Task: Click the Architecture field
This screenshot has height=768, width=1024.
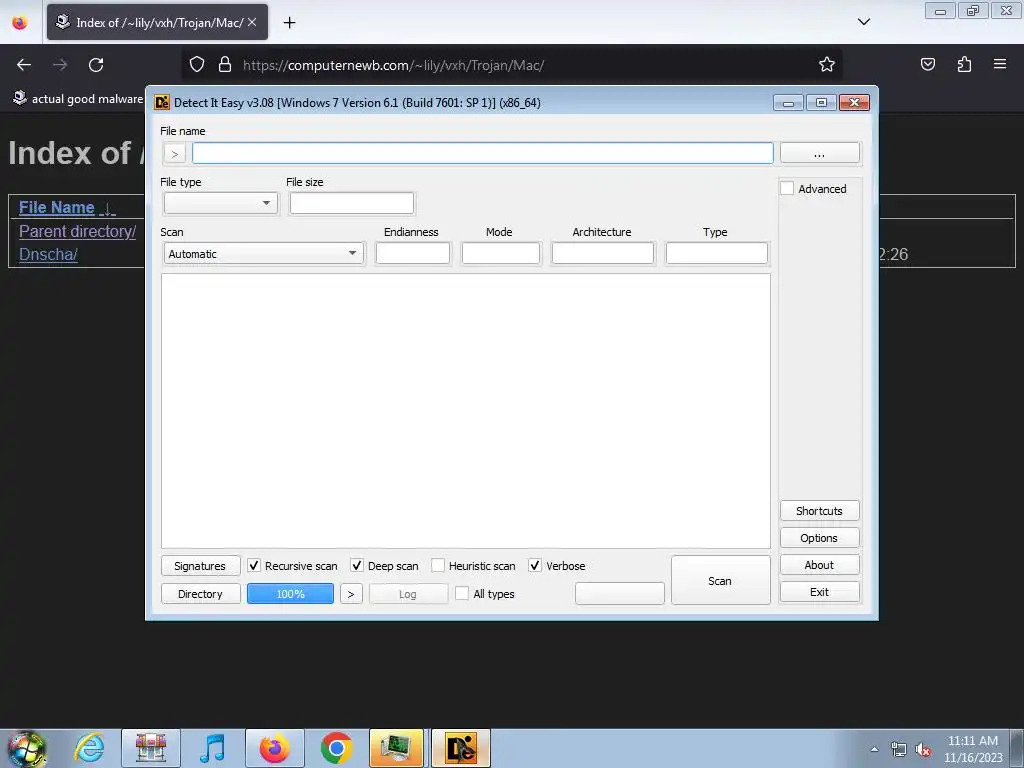Action: [x=603, y=253]
